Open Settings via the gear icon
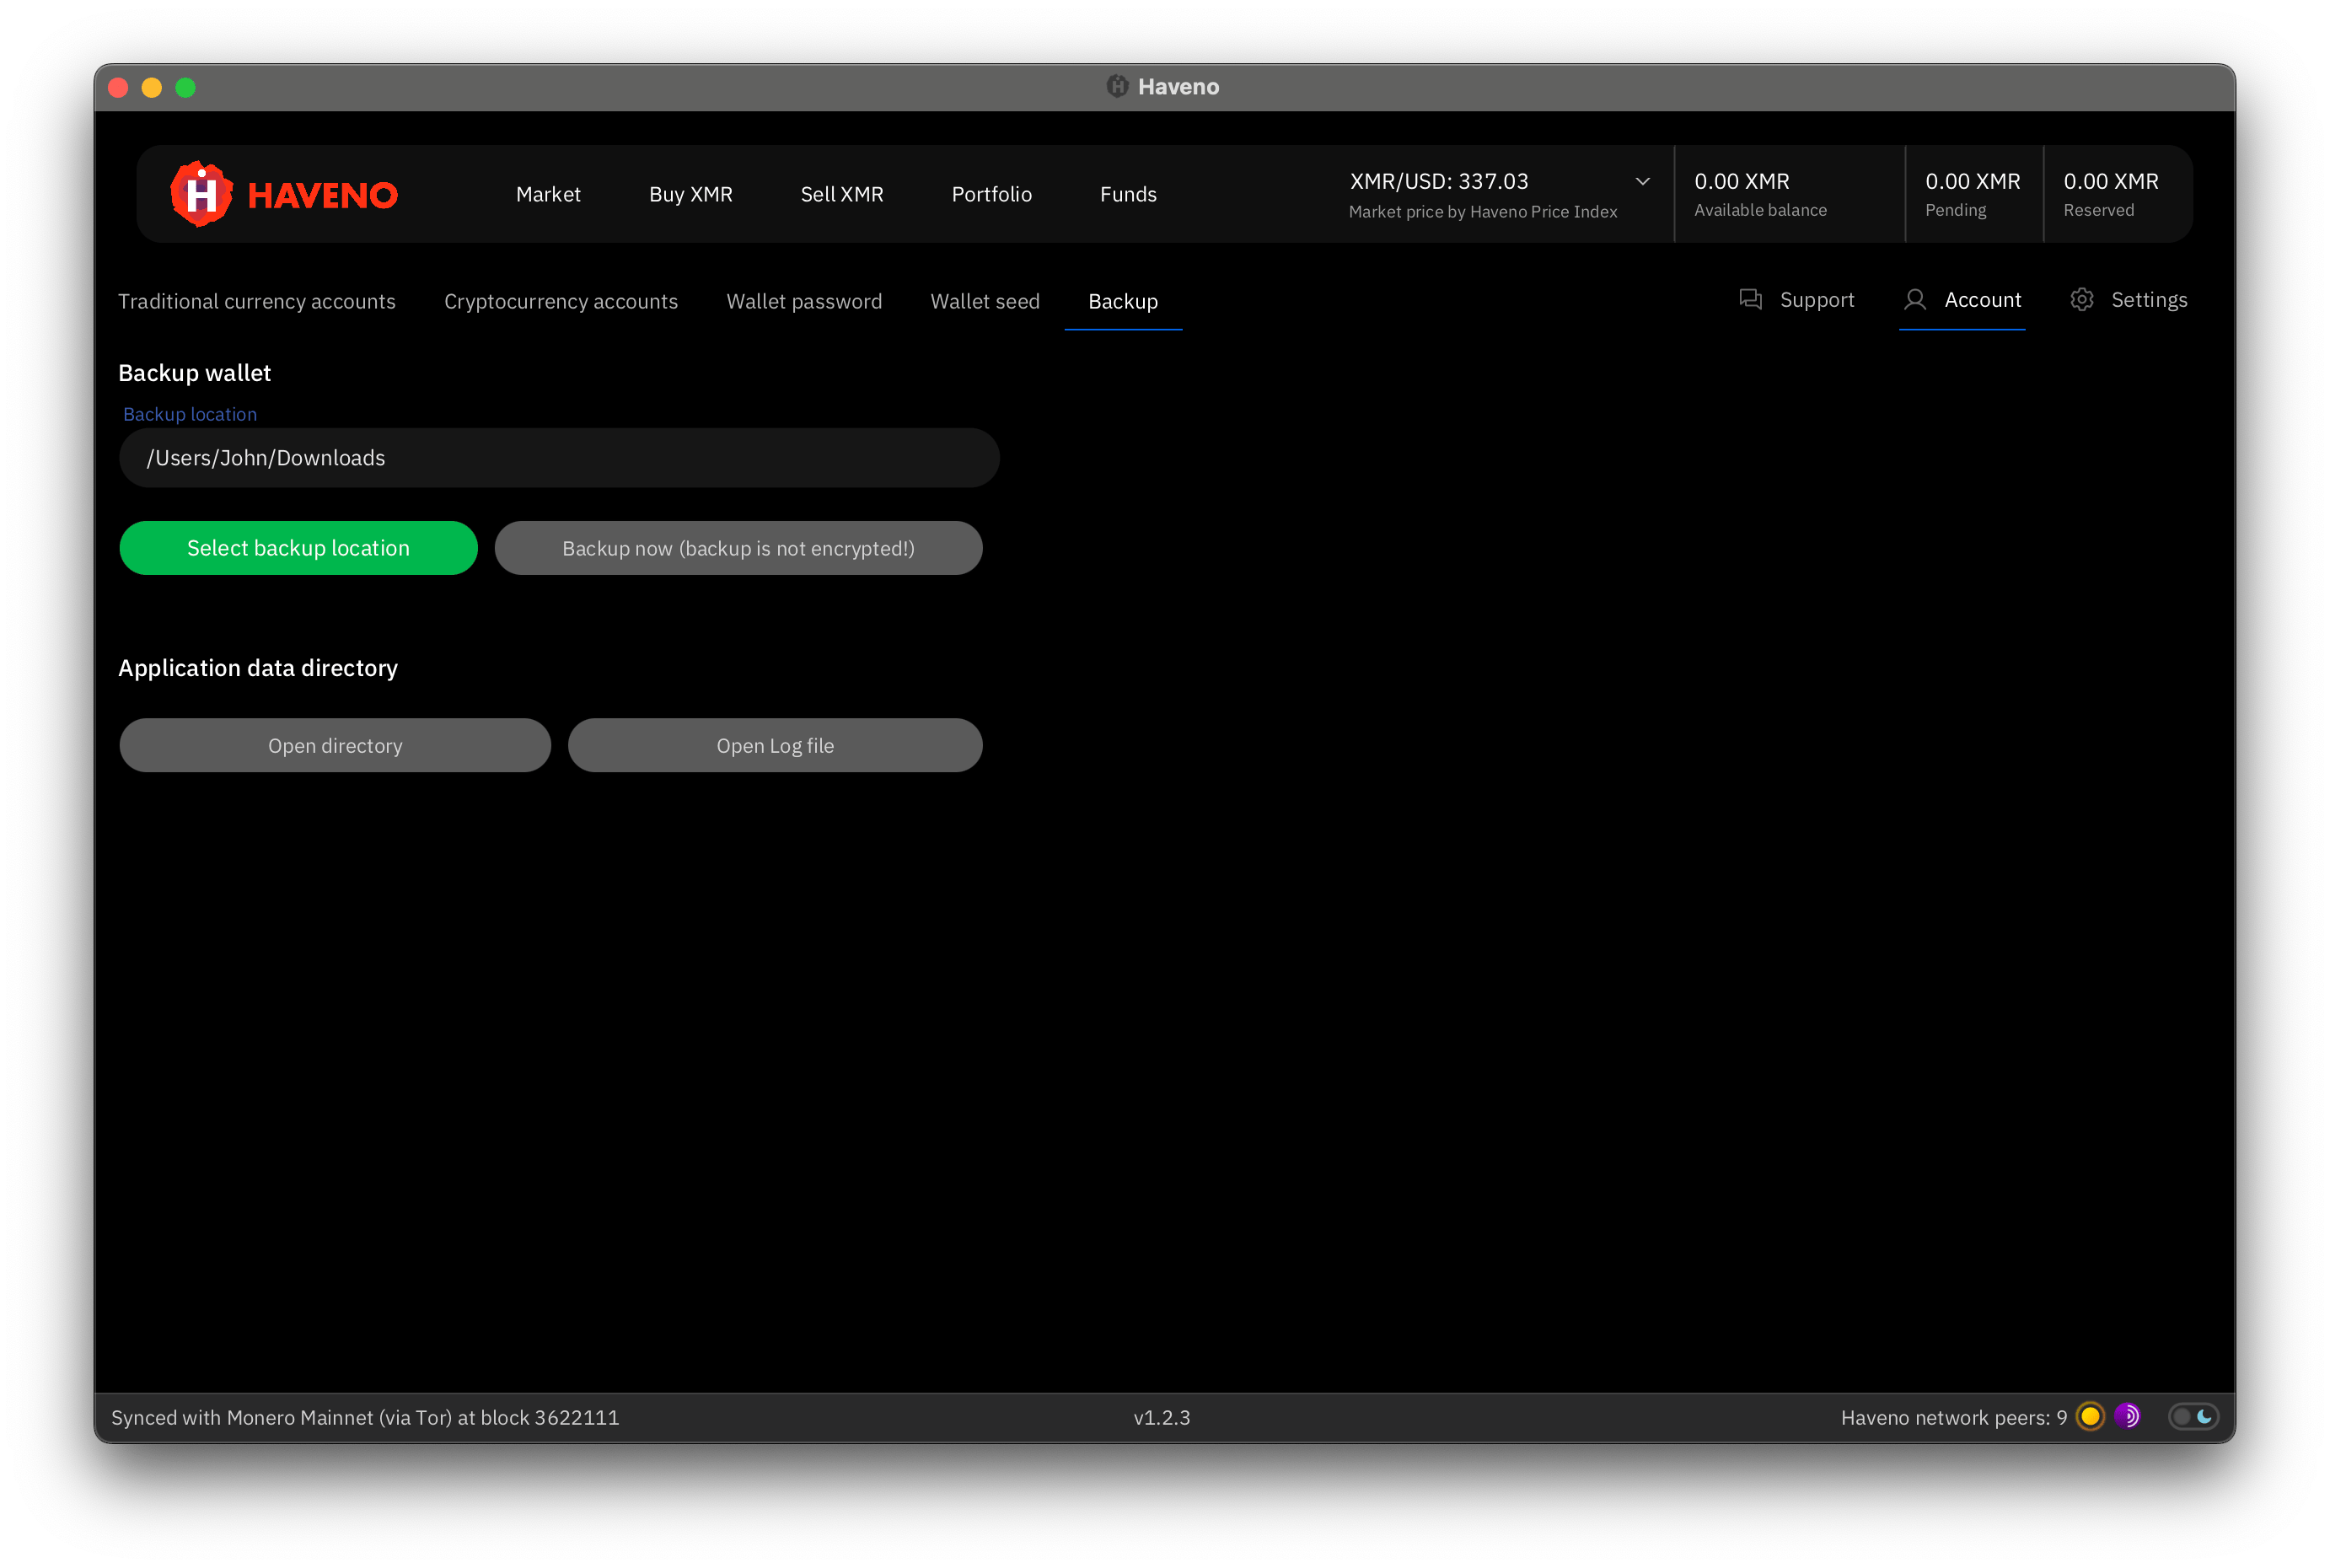Viewport: 2330px width, 1568px height. tap(2083, 299)
